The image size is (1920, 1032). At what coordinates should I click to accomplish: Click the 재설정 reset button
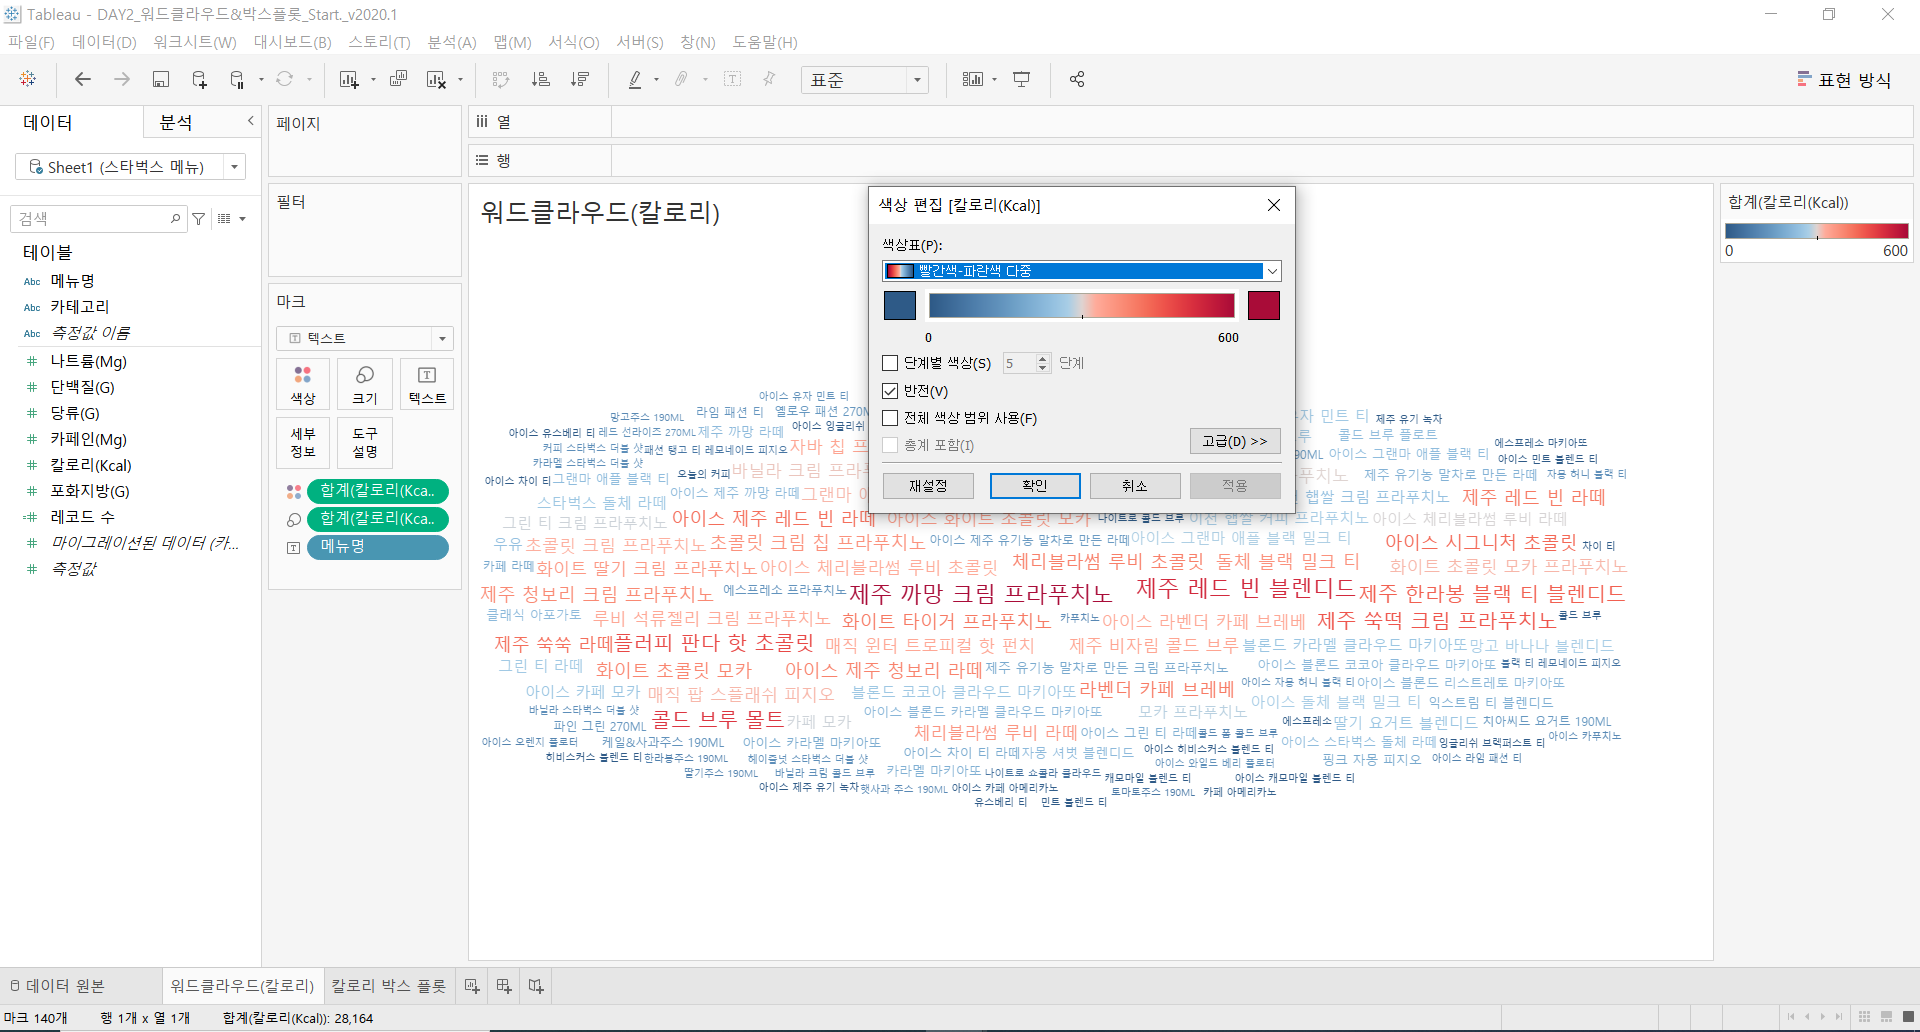tap(928, 486)
